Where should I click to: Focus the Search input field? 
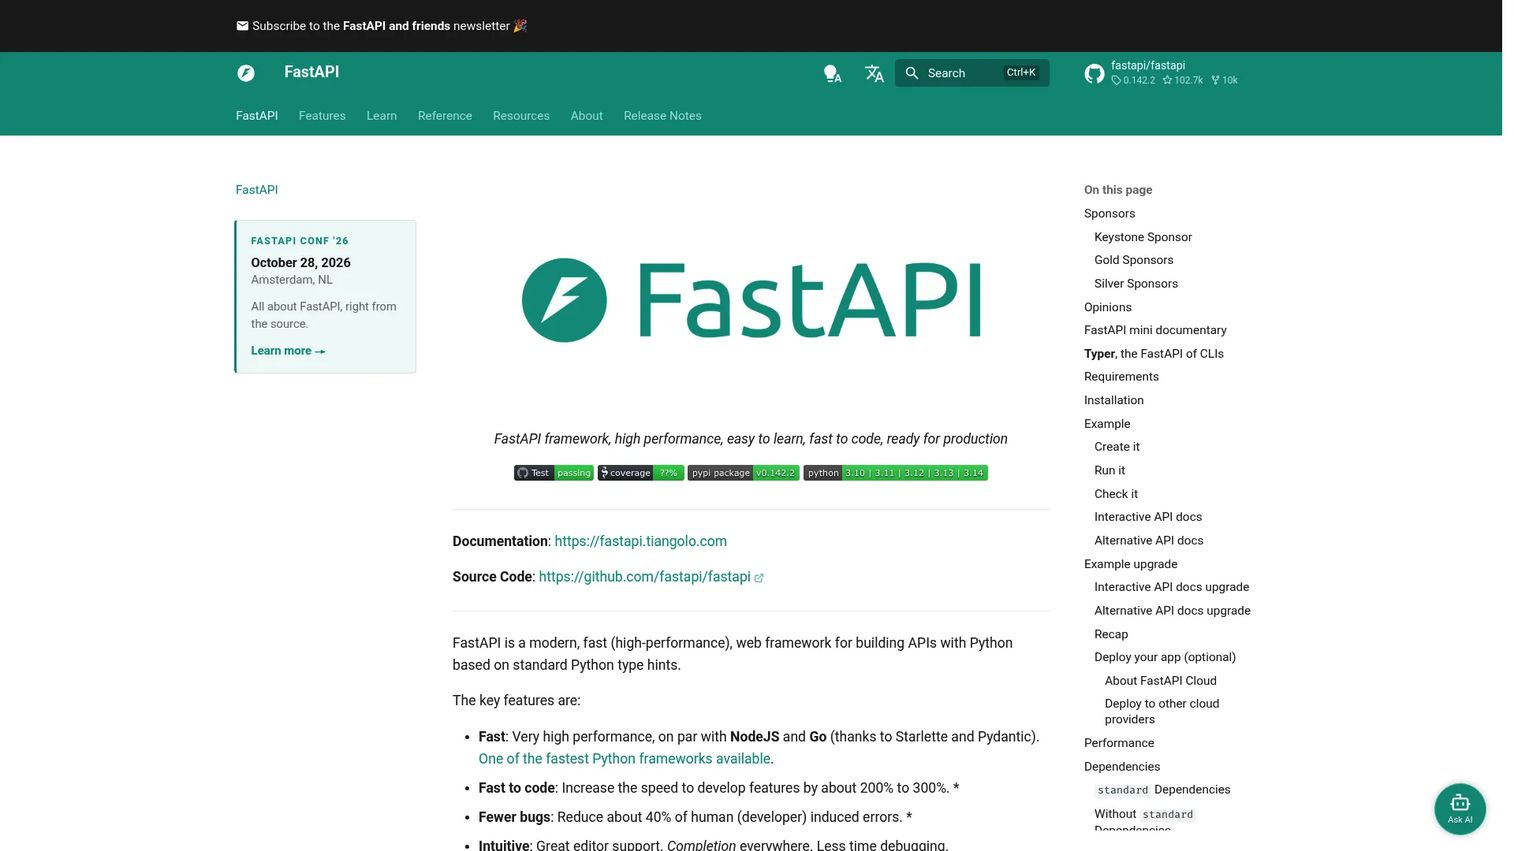tap(972, 73)
